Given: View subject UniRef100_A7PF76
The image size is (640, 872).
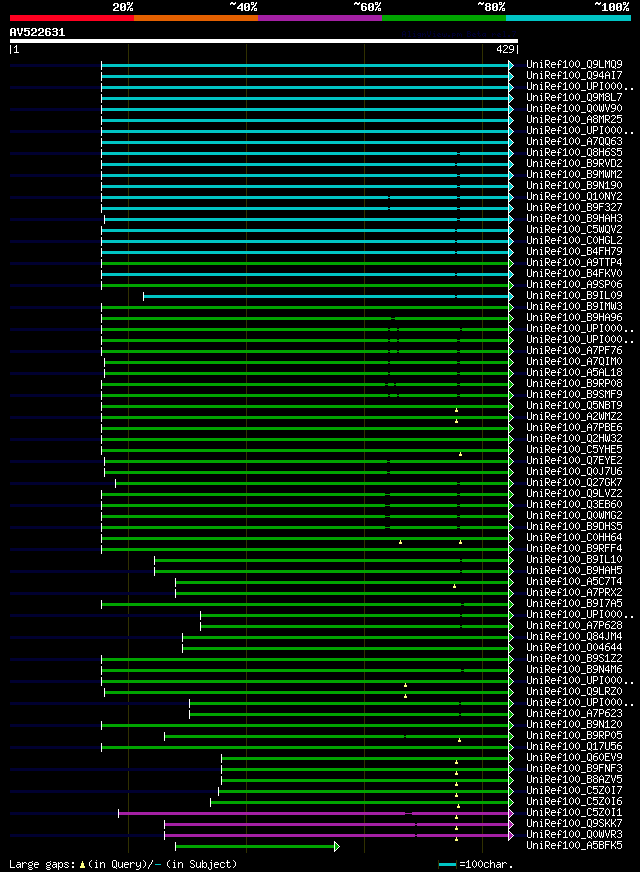Looking at the screenshot, I should (x=574, y=350).
